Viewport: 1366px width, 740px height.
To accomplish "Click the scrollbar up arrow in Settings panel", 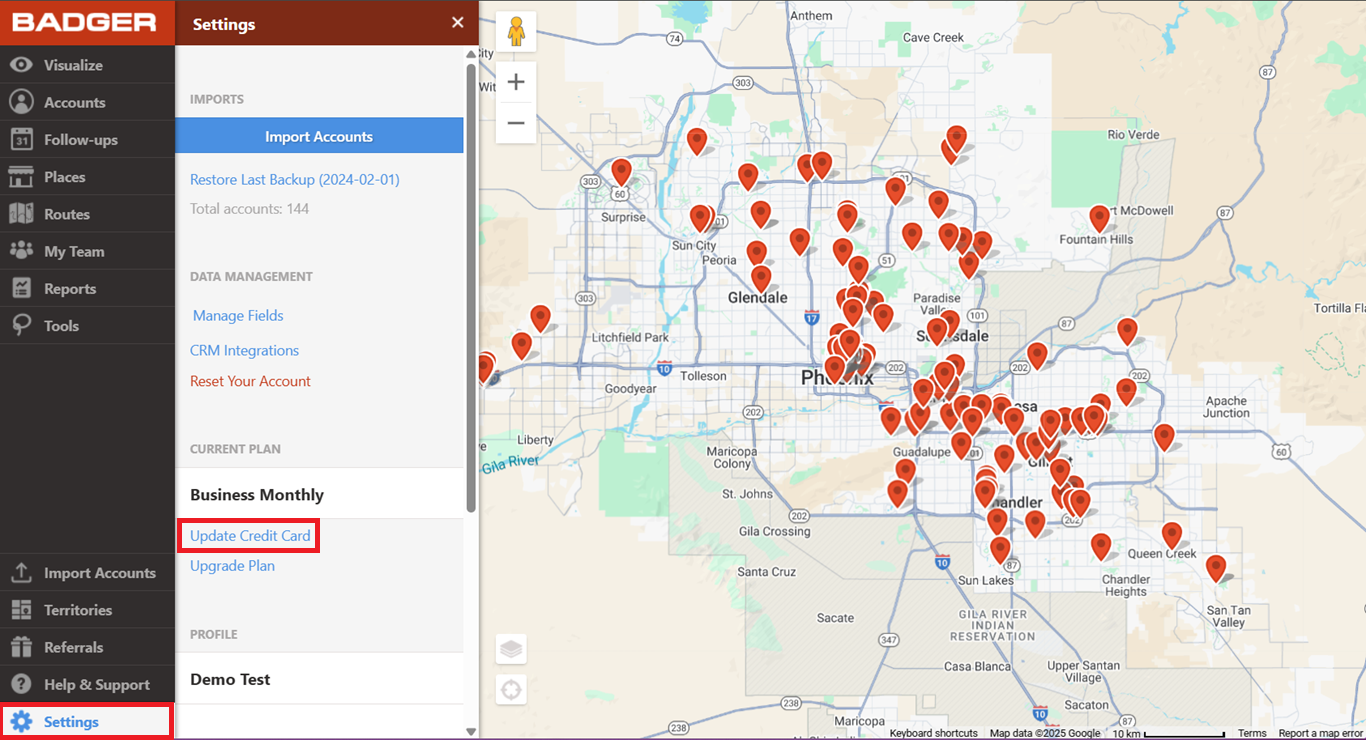I will pos(471,53).
